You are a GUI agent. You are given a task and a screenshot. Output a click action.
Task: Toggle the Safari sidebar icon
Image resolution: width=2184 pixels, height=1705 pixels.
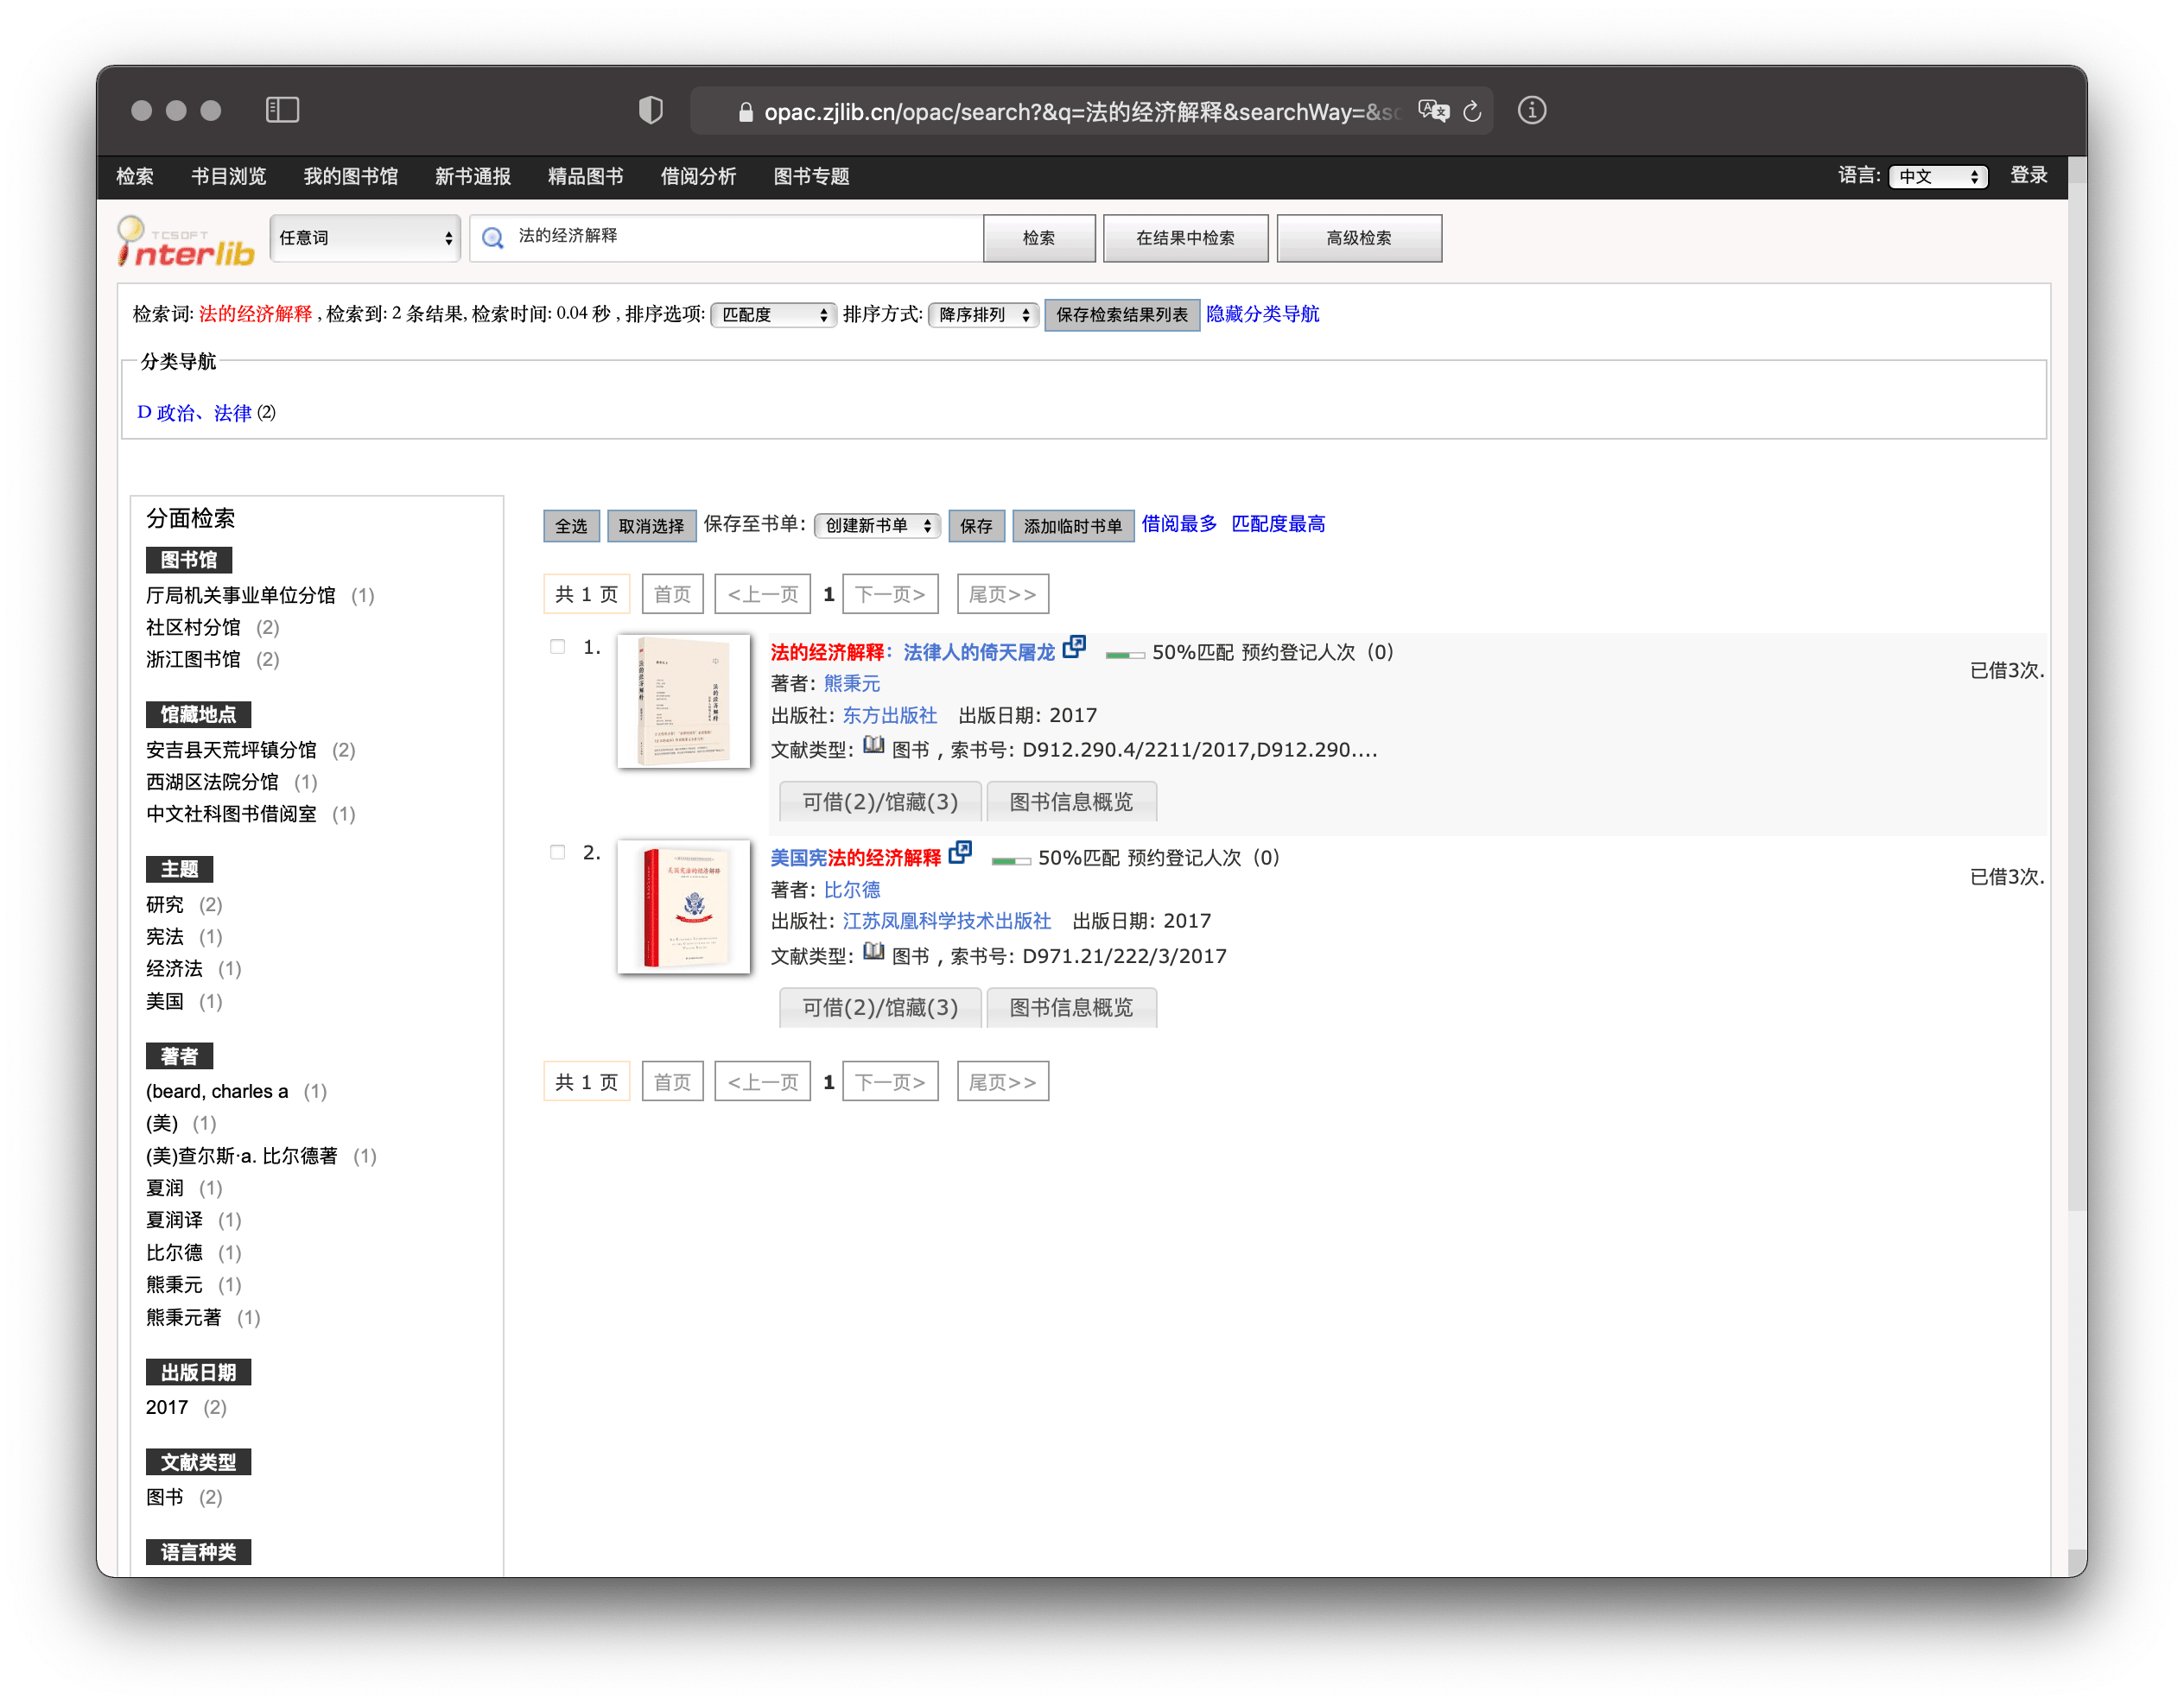(x=282, y=110)
